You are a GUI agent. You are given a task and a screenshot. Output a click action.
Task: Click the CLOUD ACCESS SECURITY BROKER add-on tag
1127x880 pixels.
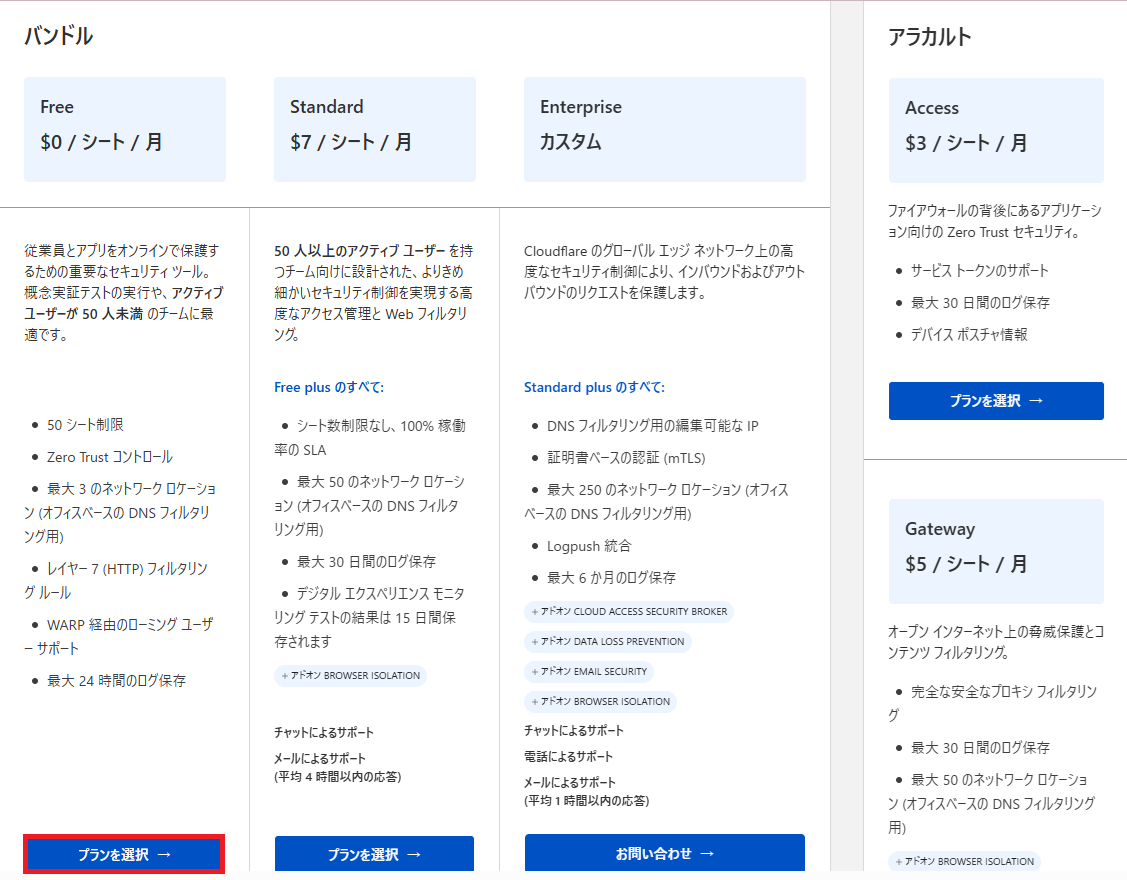click(629, 612)
